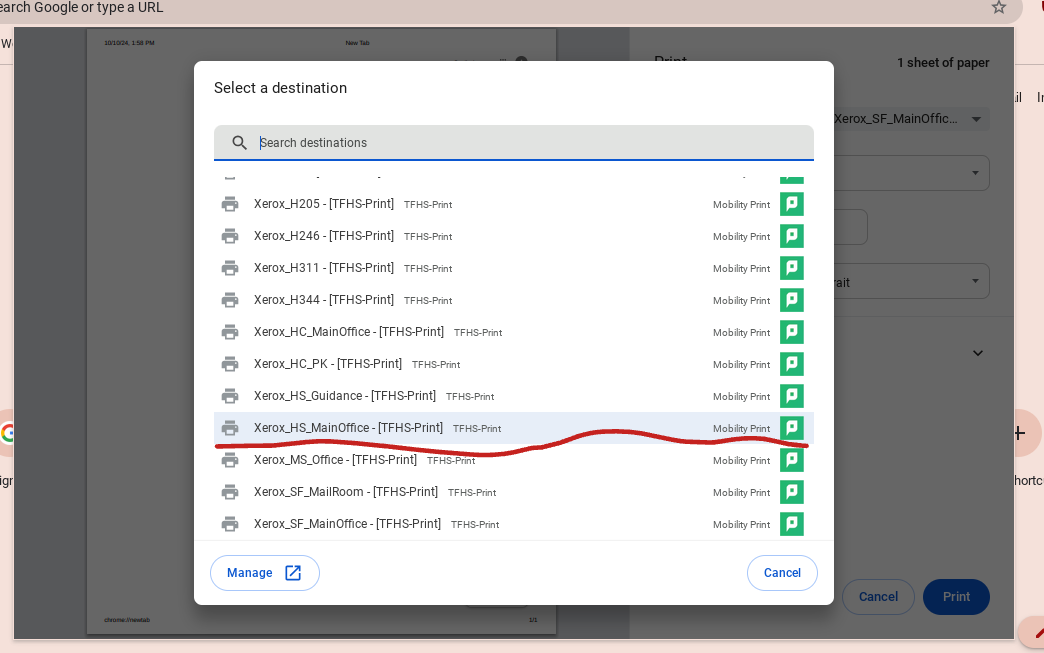Click Print in the background print panel
This screenshot has width=1044, height=653.
click(x=955, y=596)
